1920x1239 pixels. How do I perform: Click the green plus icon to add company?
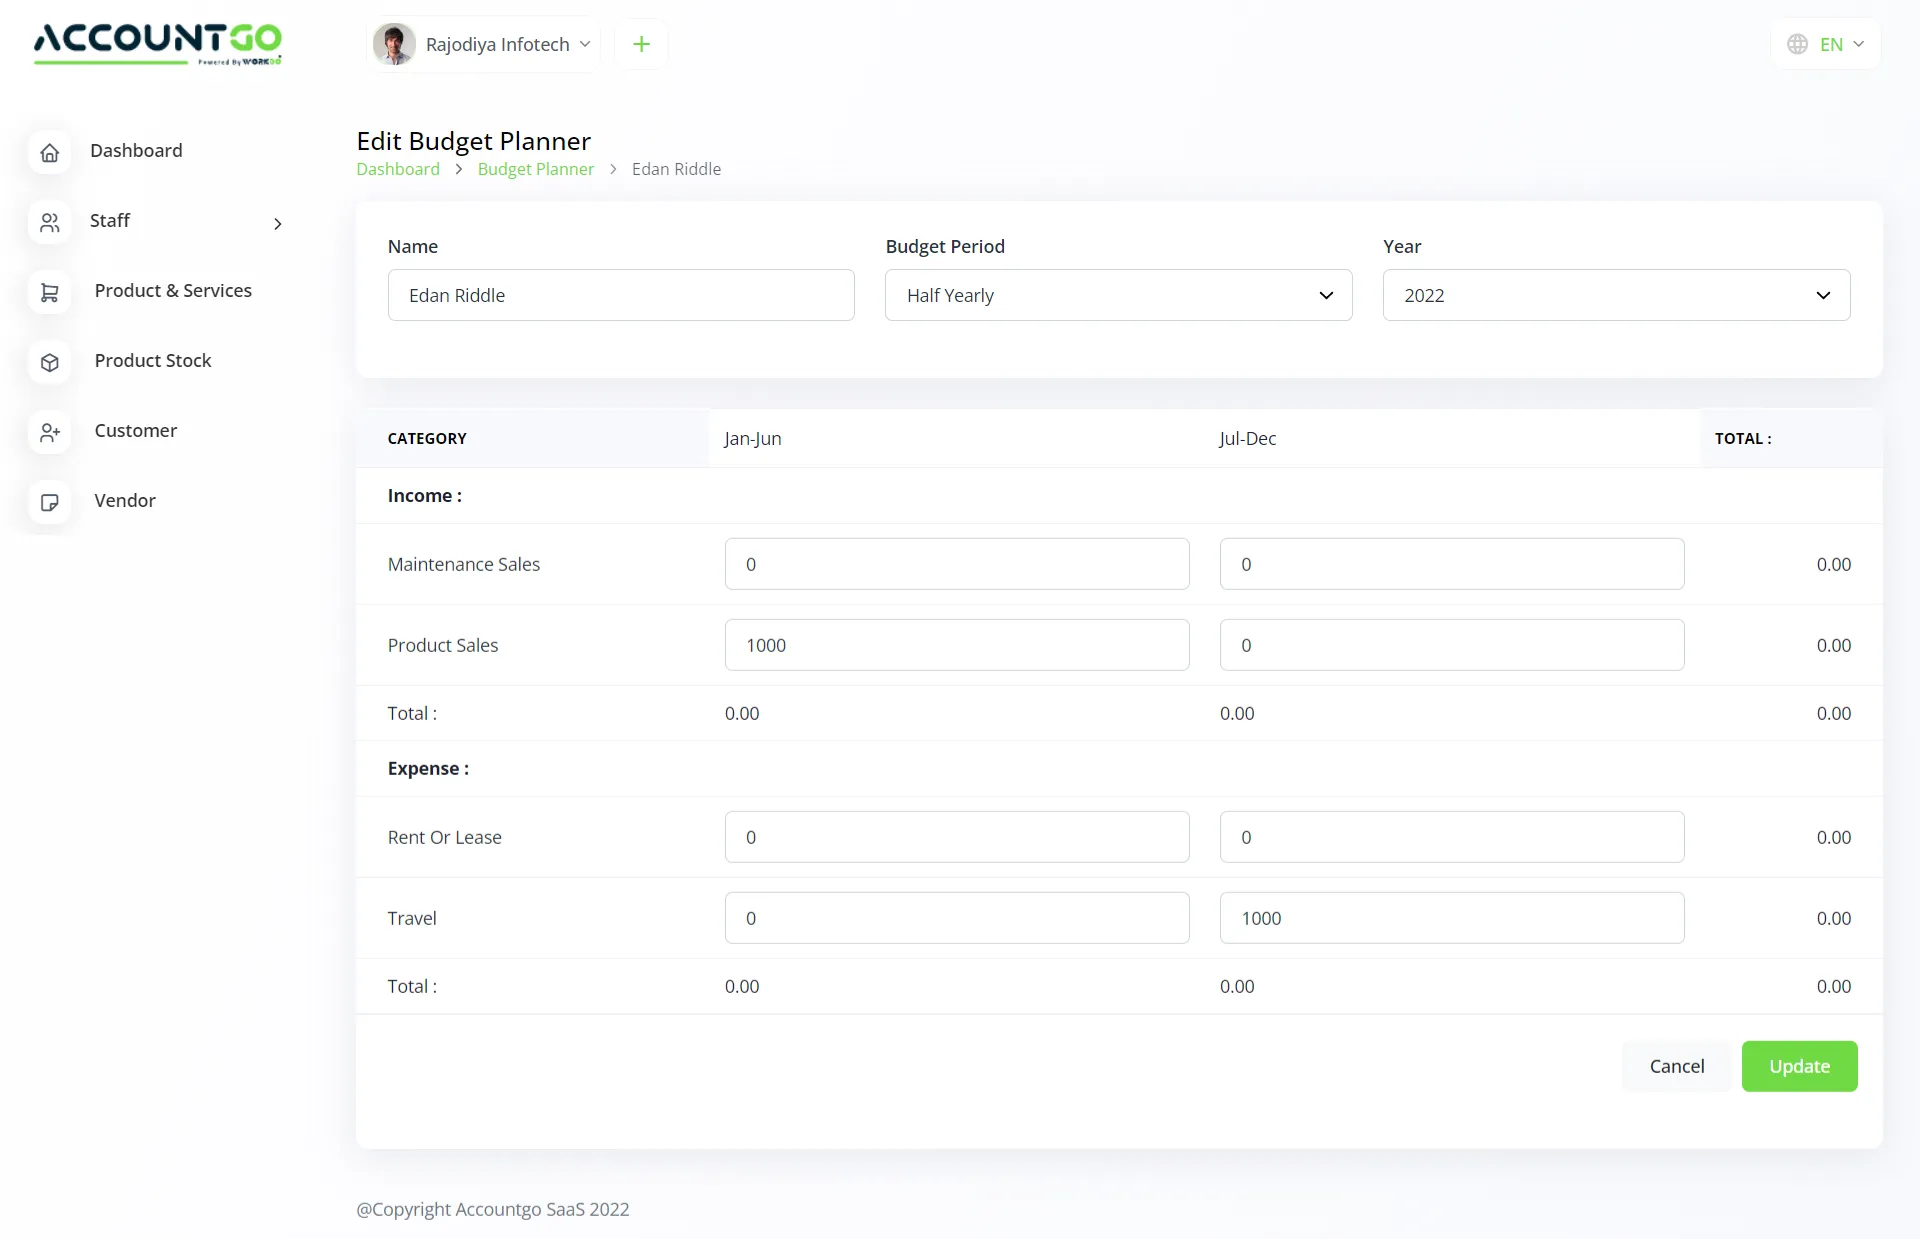click(x=641, y=44)
